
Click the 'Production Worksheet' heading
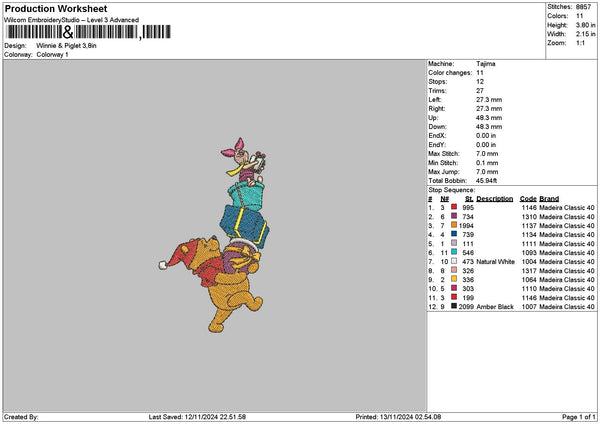tap(56, 8)
